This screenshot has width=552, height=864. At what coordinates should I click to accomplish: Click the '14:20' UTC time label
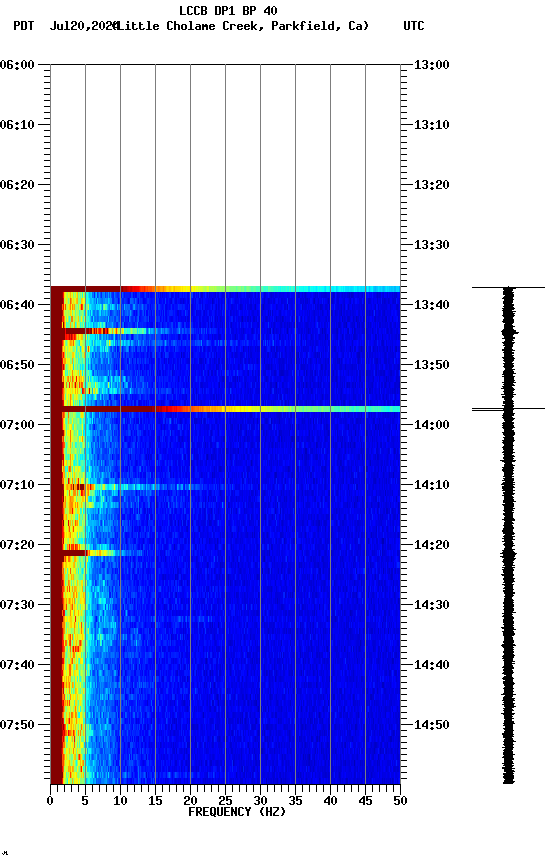point(432,545)
